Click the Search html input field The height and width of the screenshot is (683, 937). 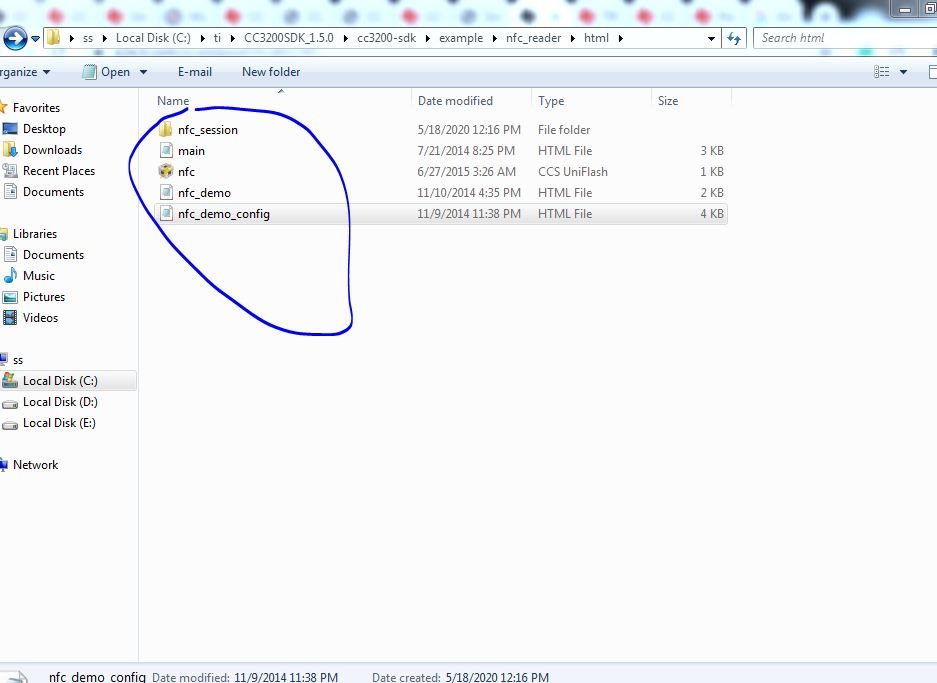pyautogui.click(x=845, y=38)
